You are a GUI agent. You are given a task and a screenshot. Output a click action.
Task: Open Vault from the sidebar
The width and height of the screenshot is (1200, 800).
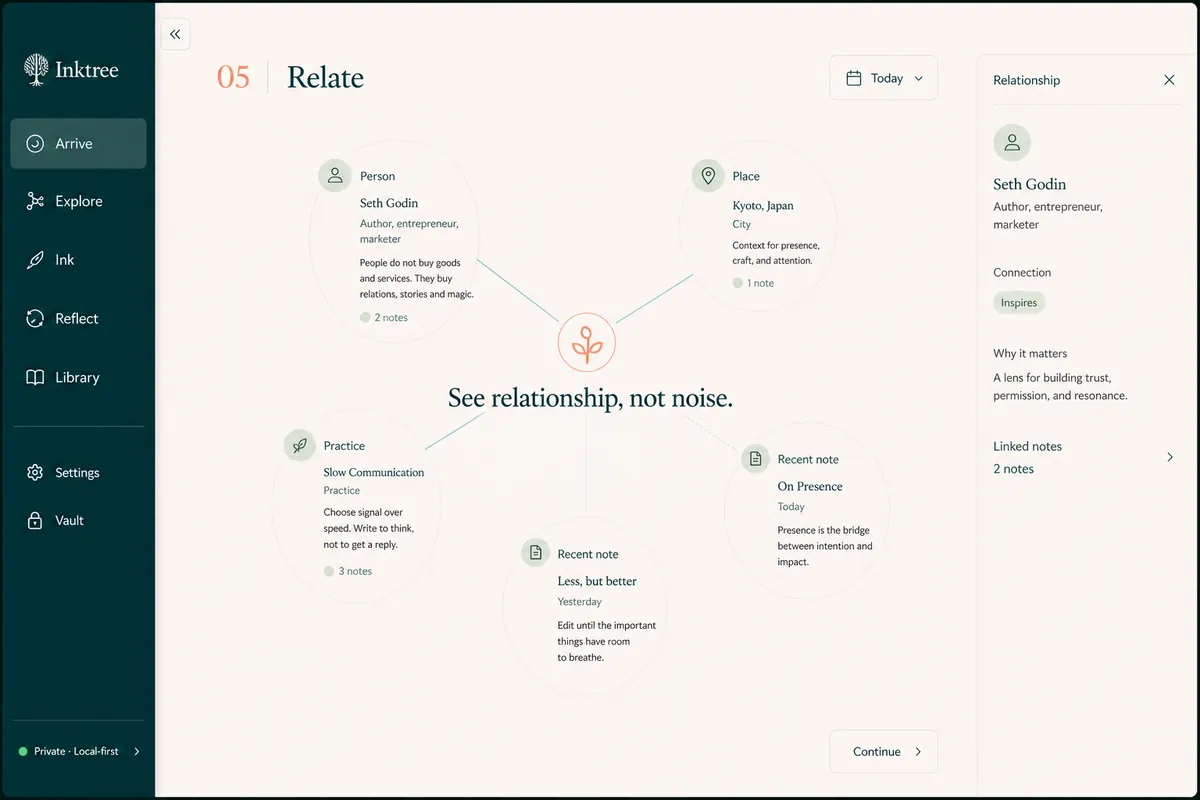click(78, 521)
